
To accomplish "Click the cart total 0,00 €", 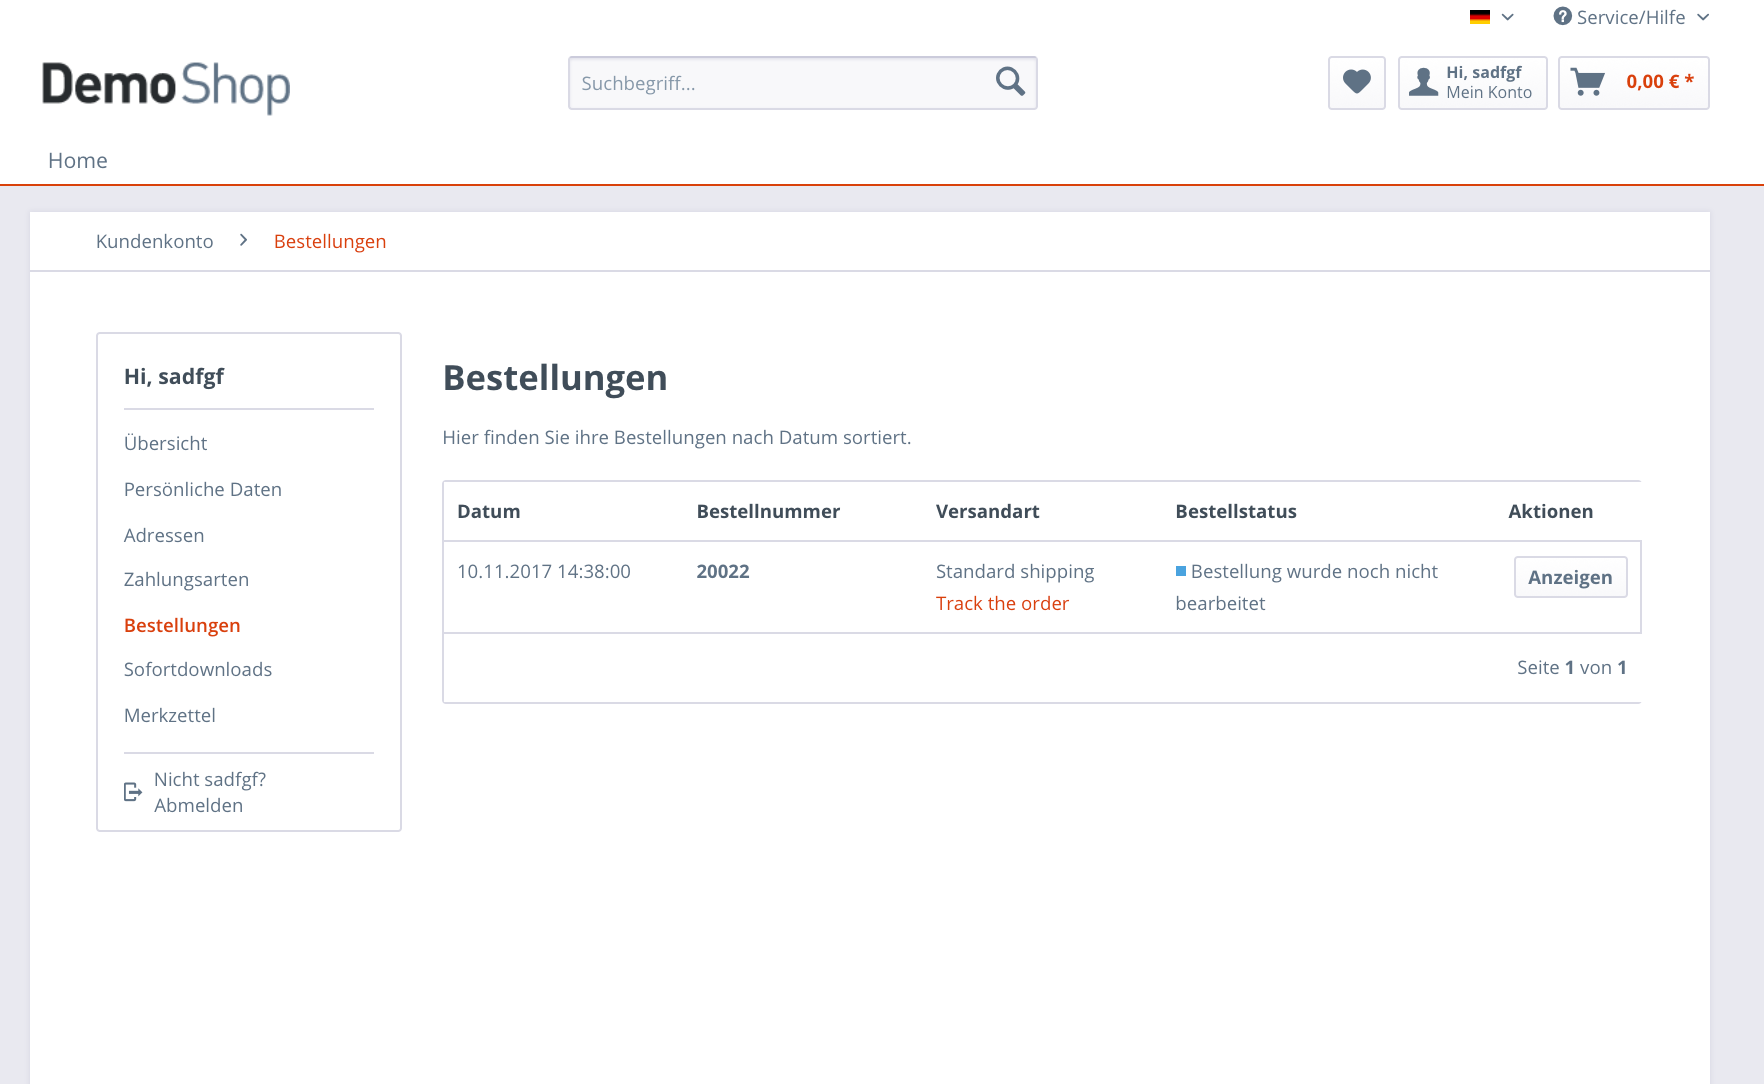I will tap(1660, 82).
